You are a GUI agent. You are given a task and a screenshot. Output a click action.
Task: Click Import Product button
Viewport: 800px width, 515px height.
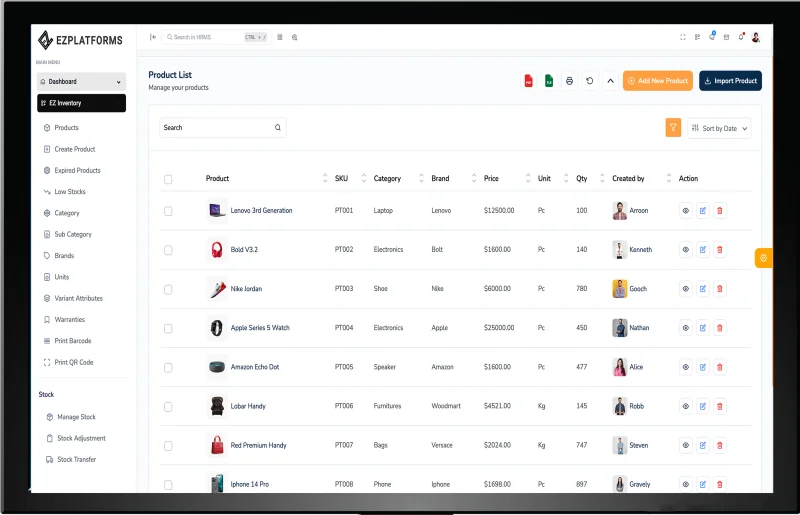coord(730,81)
